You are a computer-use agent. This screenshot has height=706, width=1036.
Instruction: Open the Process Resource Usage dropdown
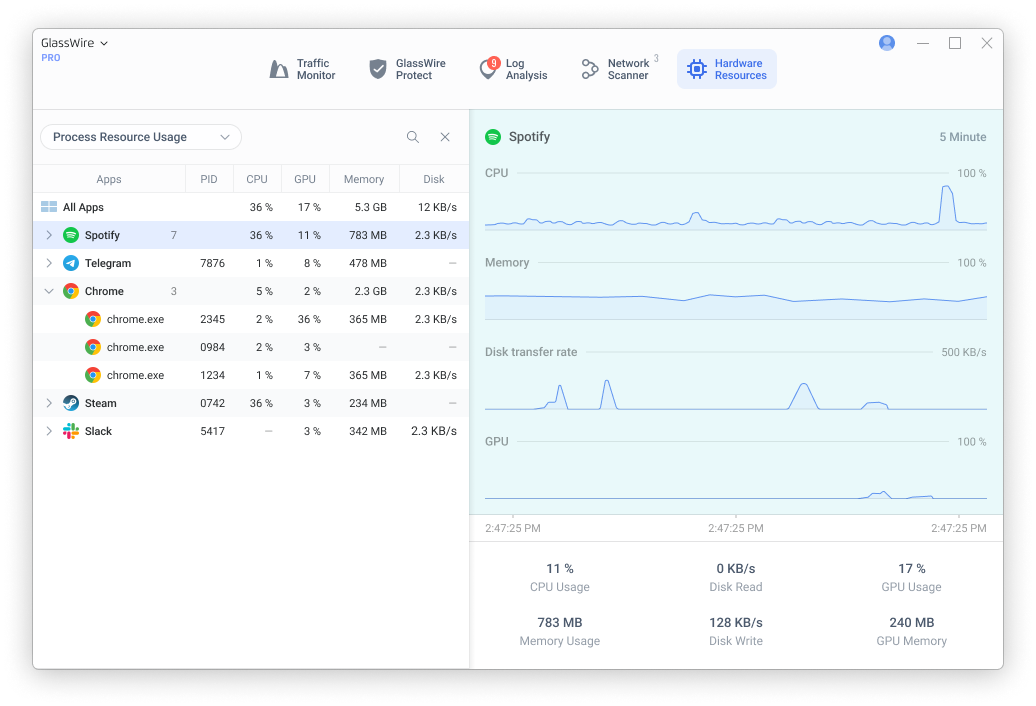tap(141, 137)
